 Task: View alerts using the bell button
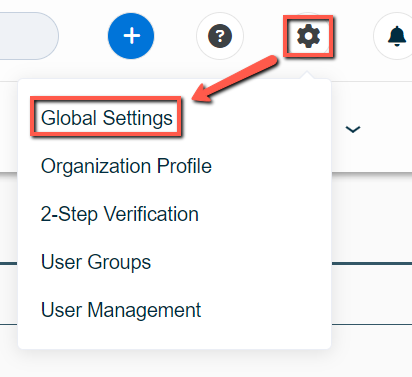[x=397, y=36]
